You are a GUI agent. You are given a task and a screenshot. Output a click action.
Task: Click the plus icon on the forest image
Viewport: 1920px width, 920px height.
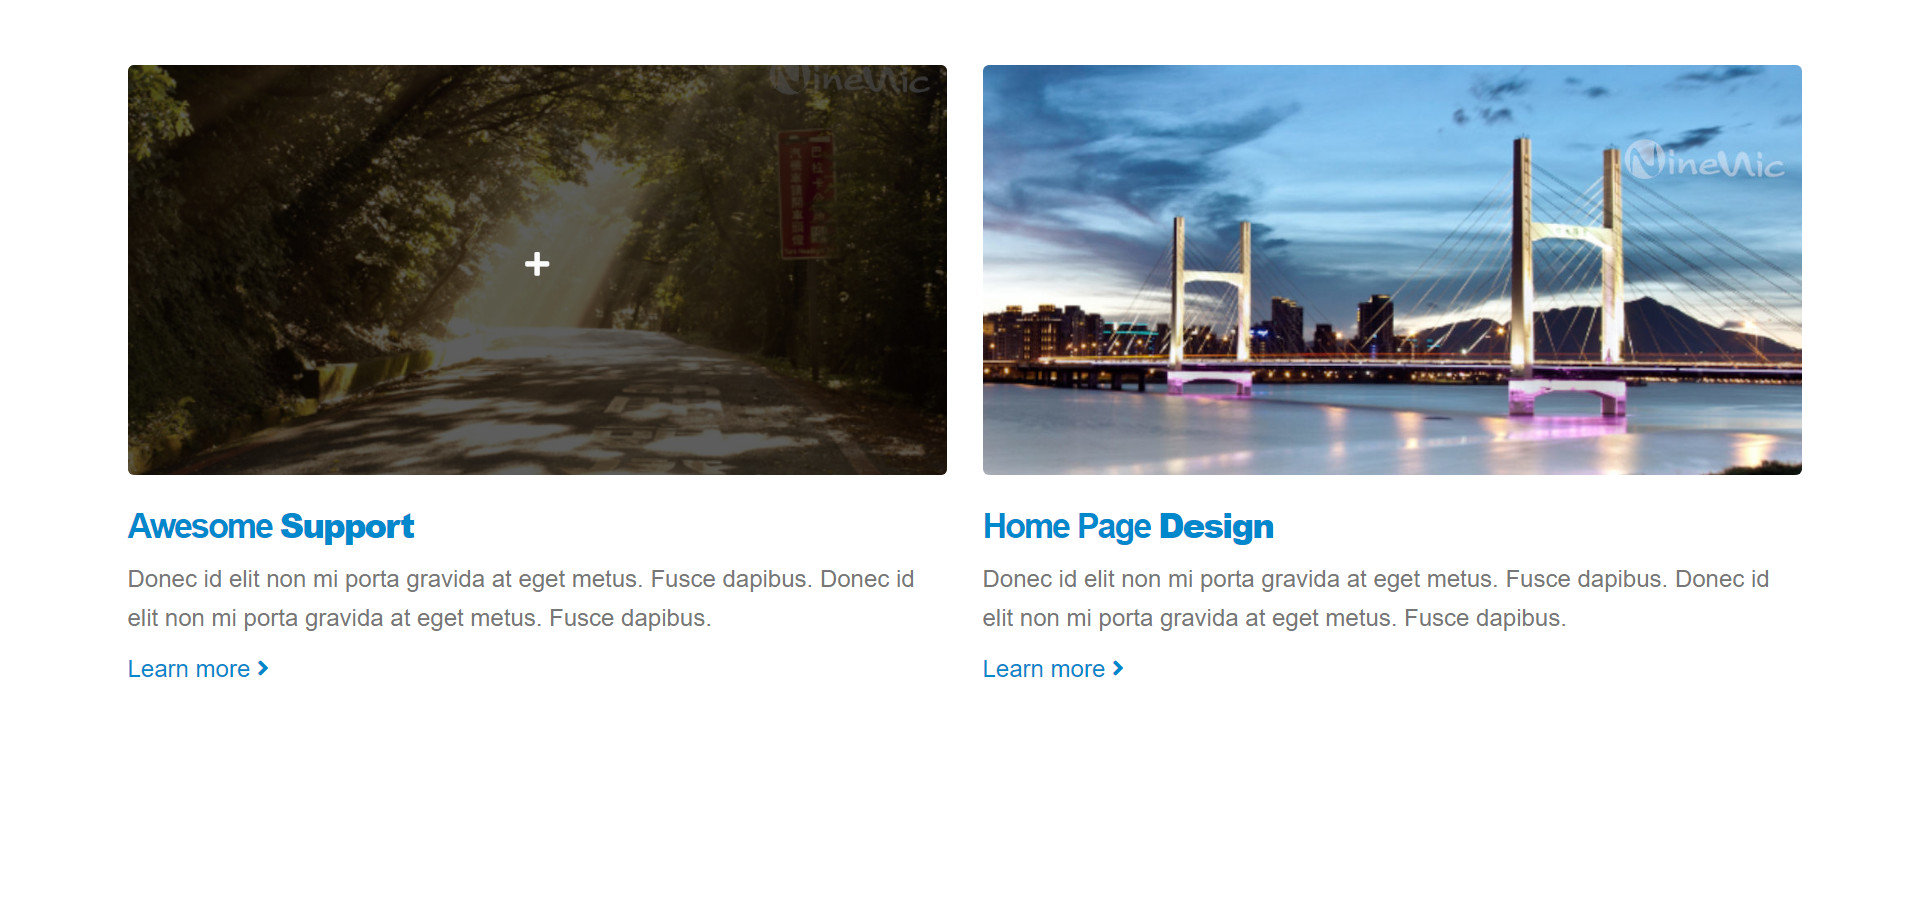point(537,264)
